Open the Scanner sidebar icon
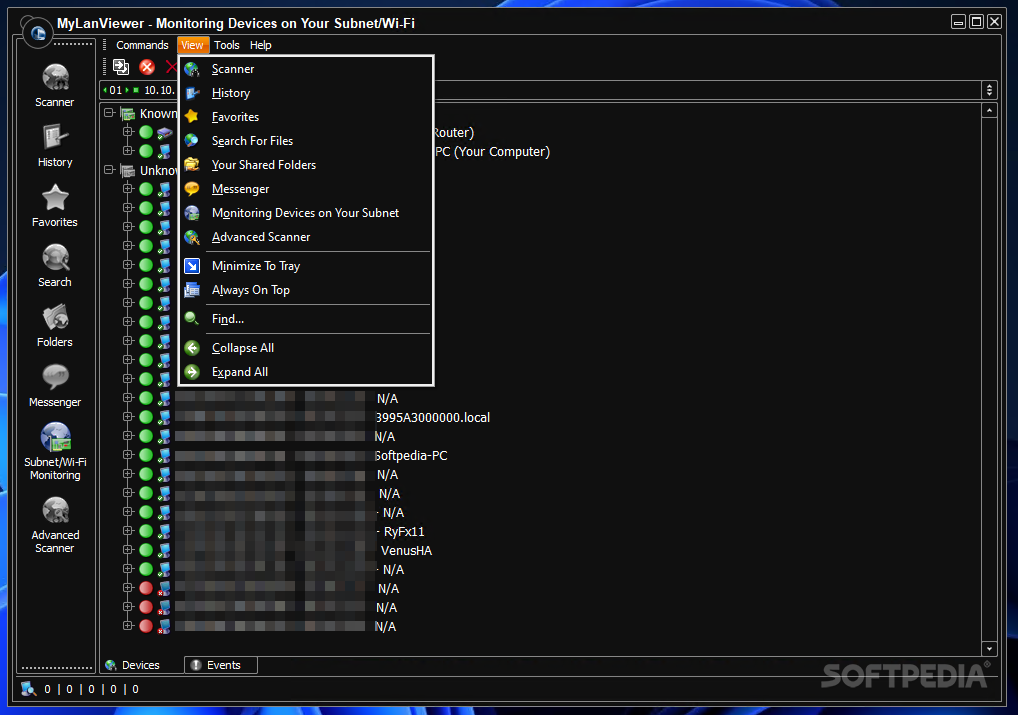1018x715 pixels. [x=55, y=86]
